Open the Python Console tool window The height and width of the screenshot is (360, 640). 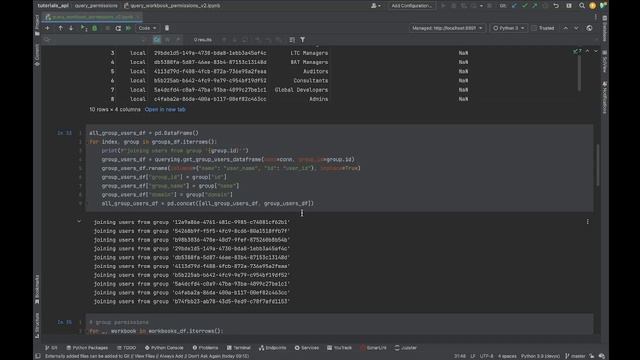(164, 348)
